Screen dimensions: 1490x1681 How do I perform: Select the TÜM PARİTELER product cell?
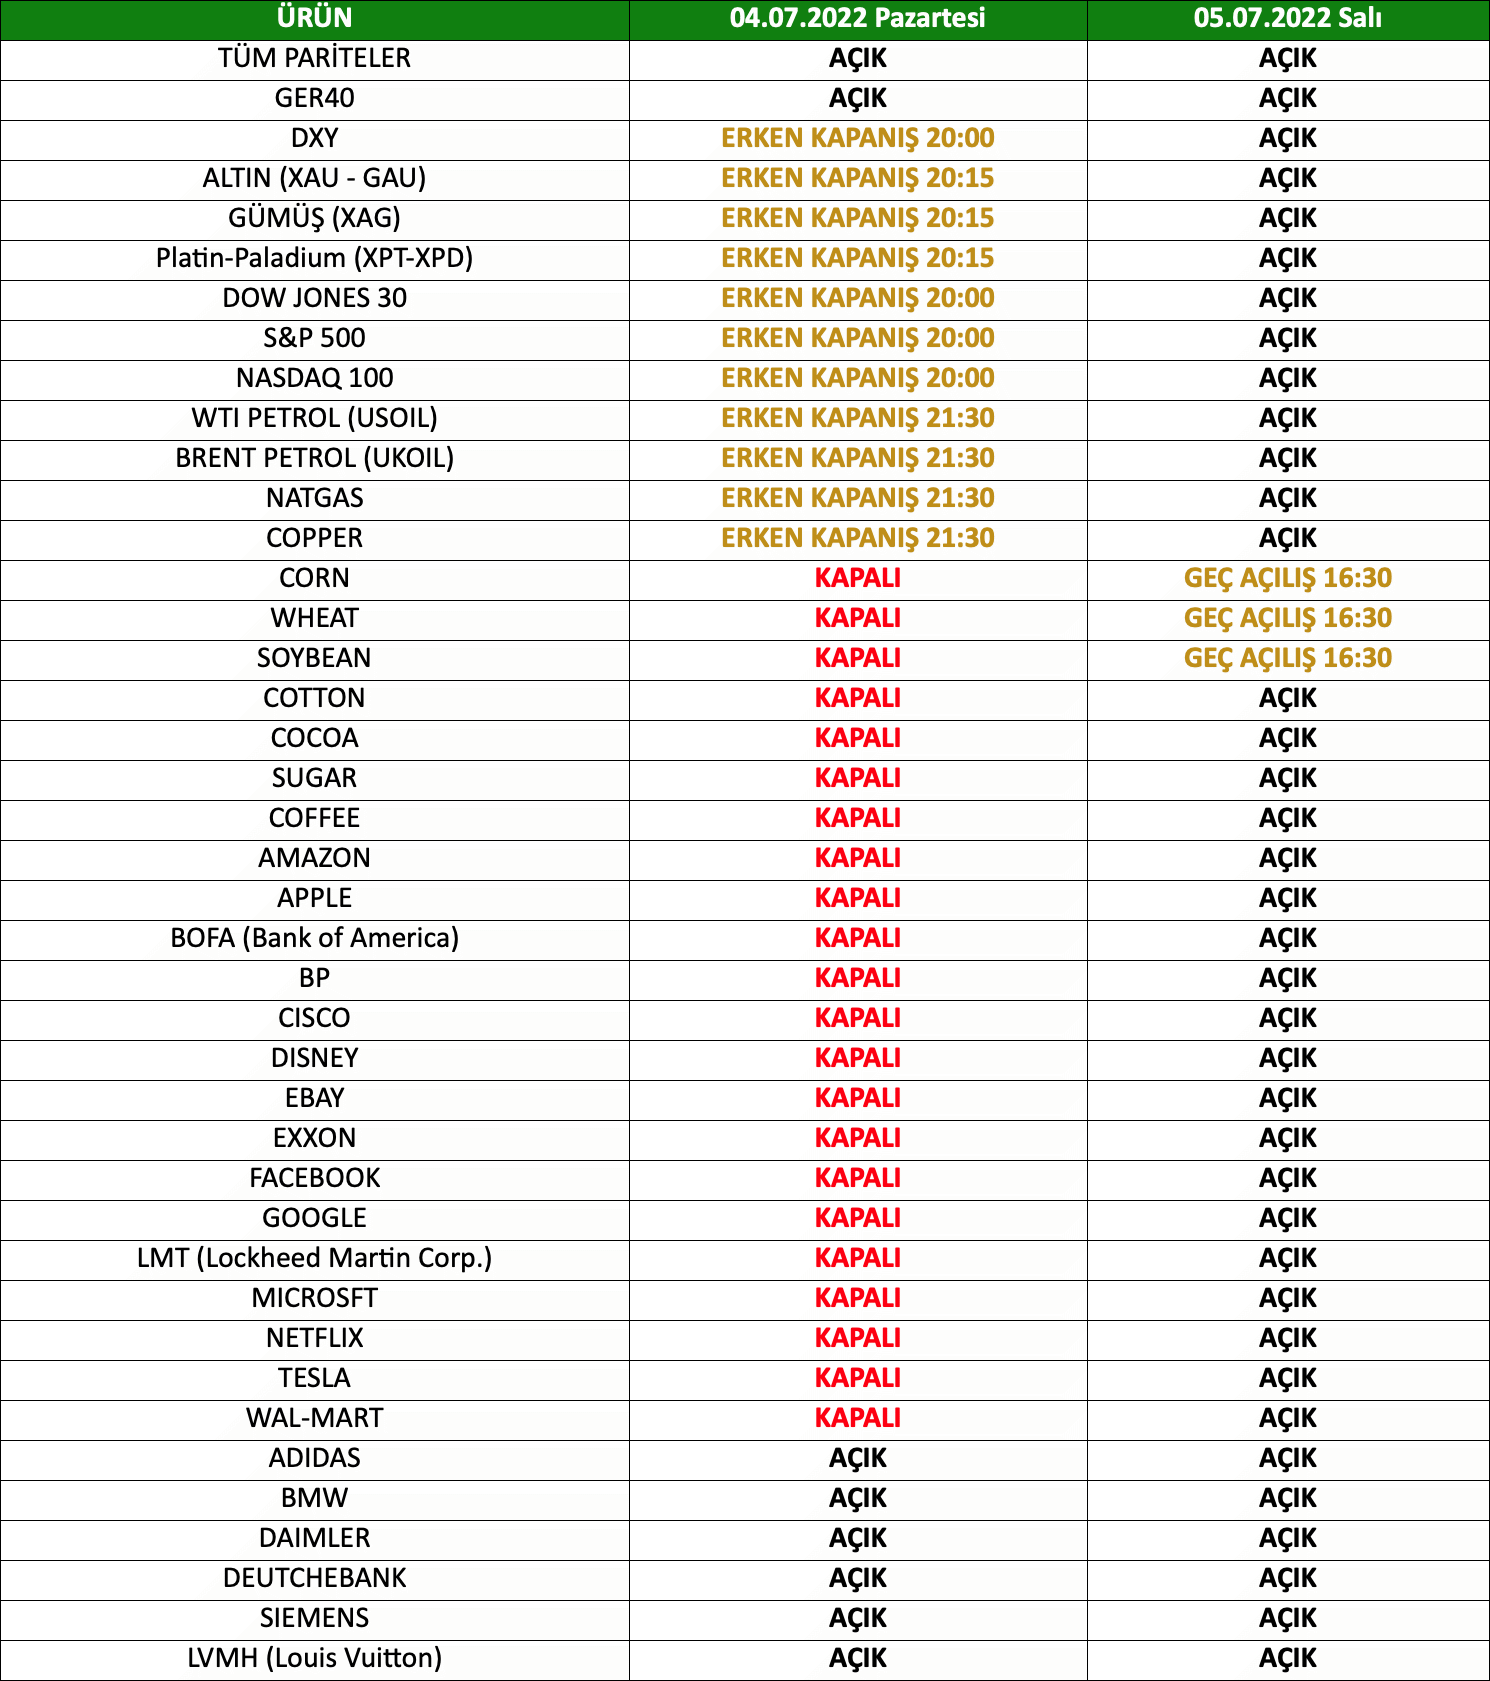point(314,58)
